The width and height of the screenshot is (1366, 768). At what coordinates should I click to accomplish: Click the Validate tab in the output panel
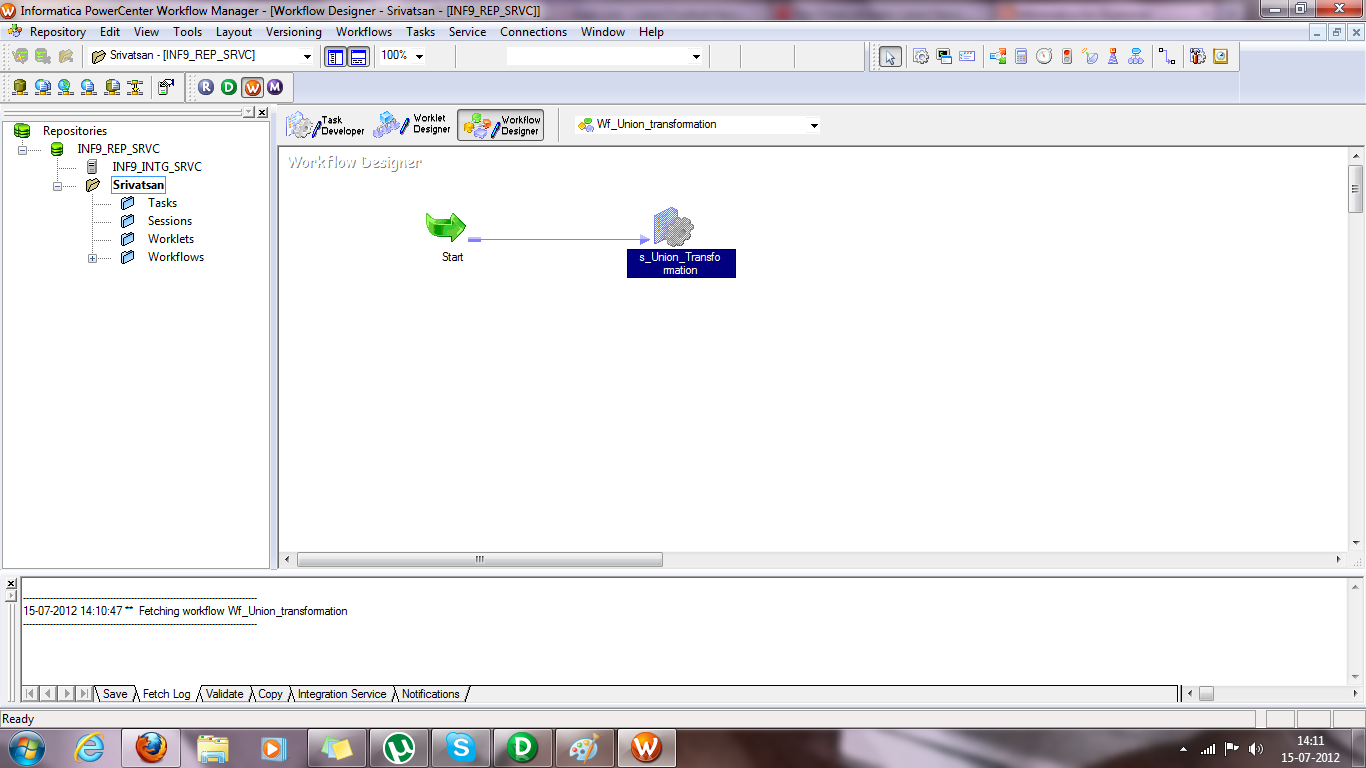point(223,693)
